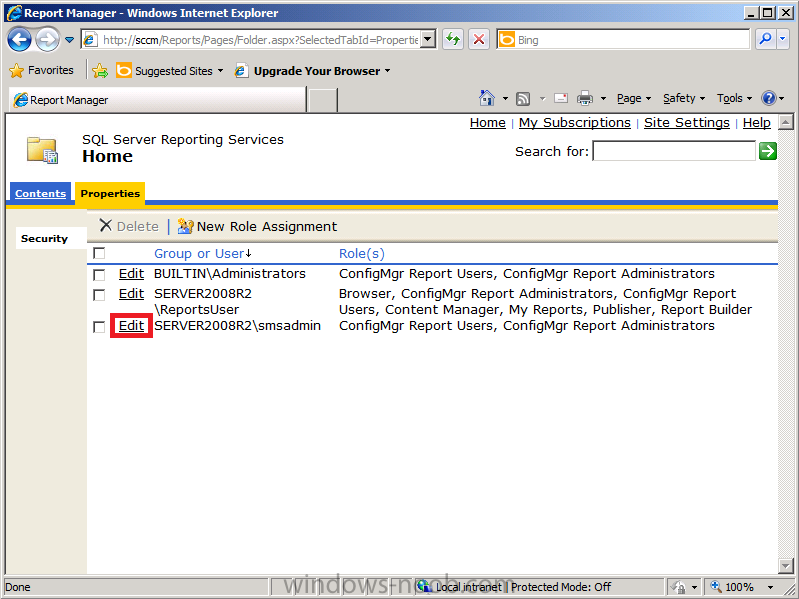Select the Report Manager browser tab
799x599 pixels.
tap(157, 99)
